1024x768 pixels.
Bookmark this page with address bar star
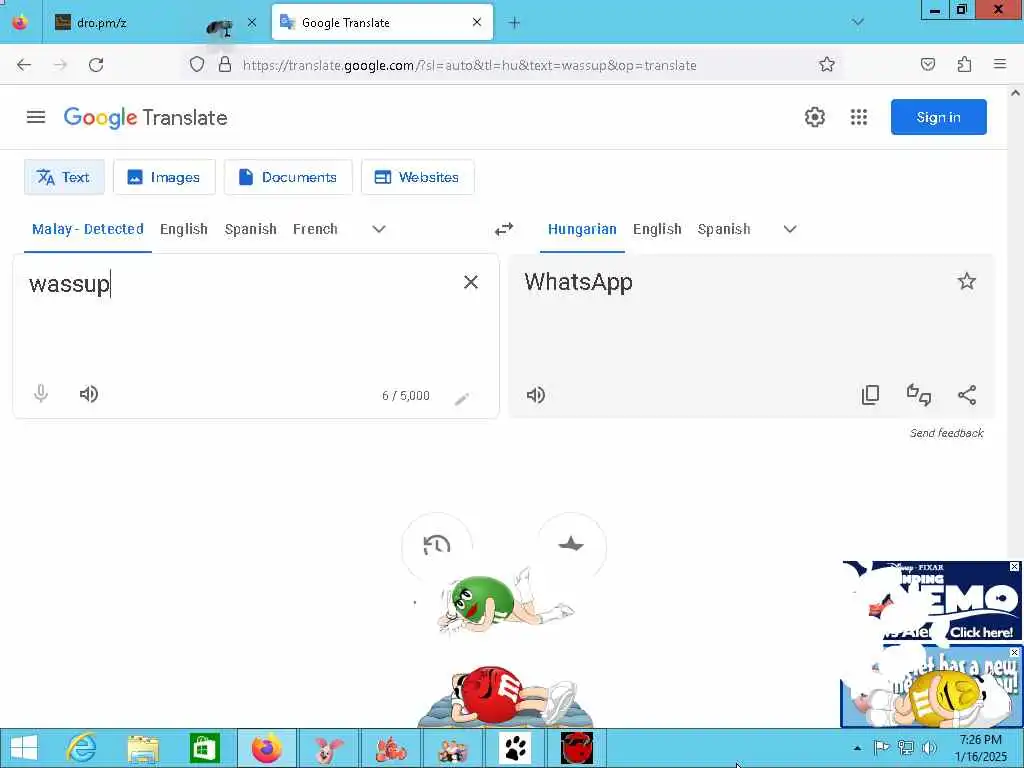pos(827,65)
